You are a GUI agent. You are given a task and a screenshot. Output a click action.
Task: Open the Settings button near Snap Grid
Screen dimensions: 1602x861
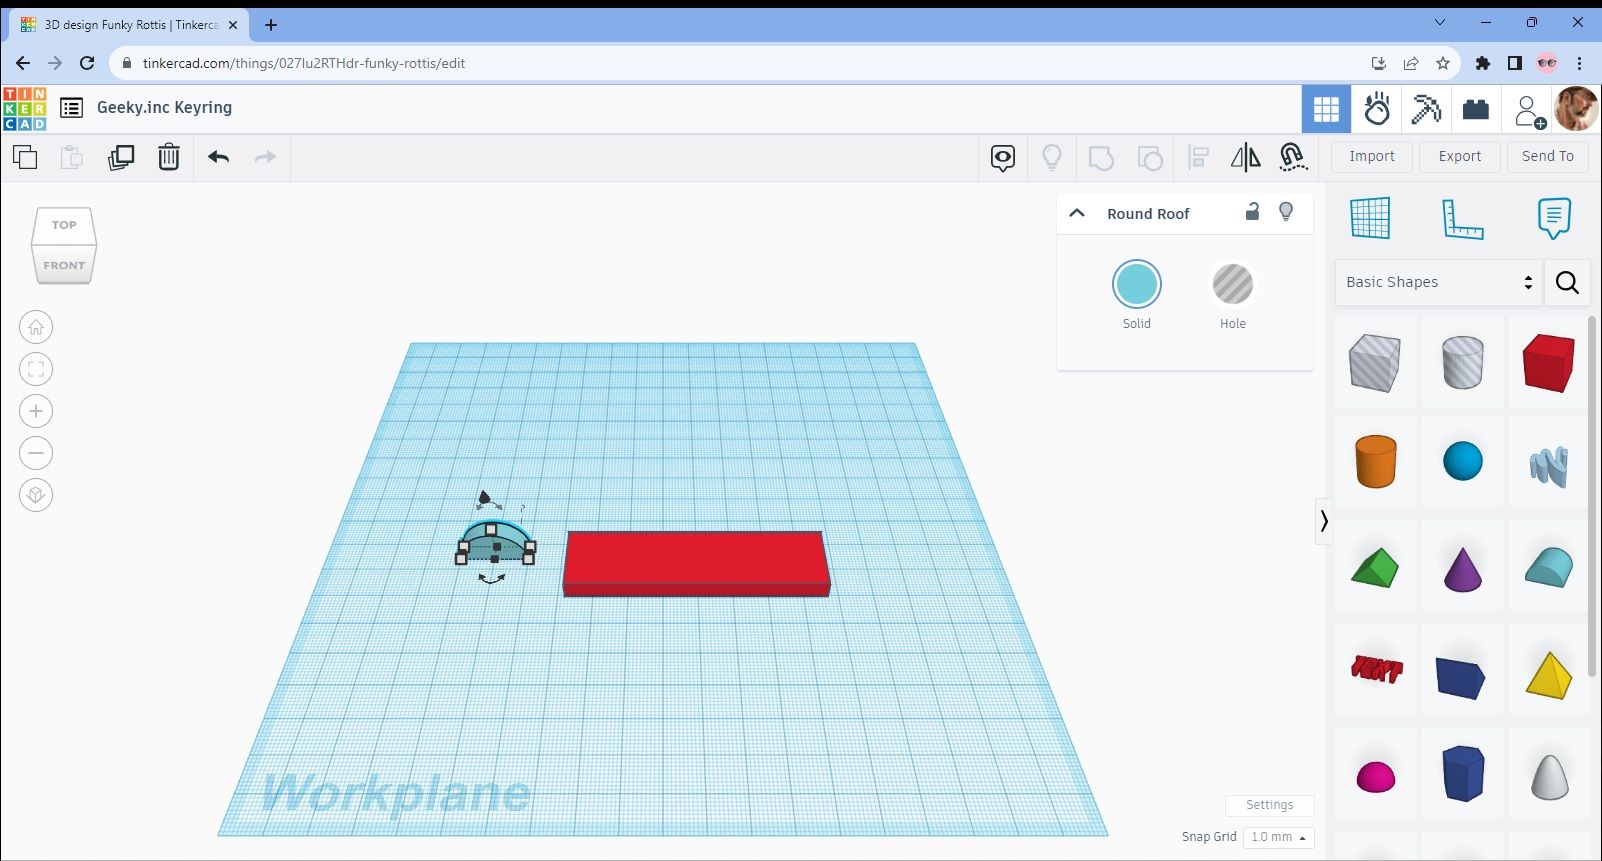click(x=1270, y=805)
